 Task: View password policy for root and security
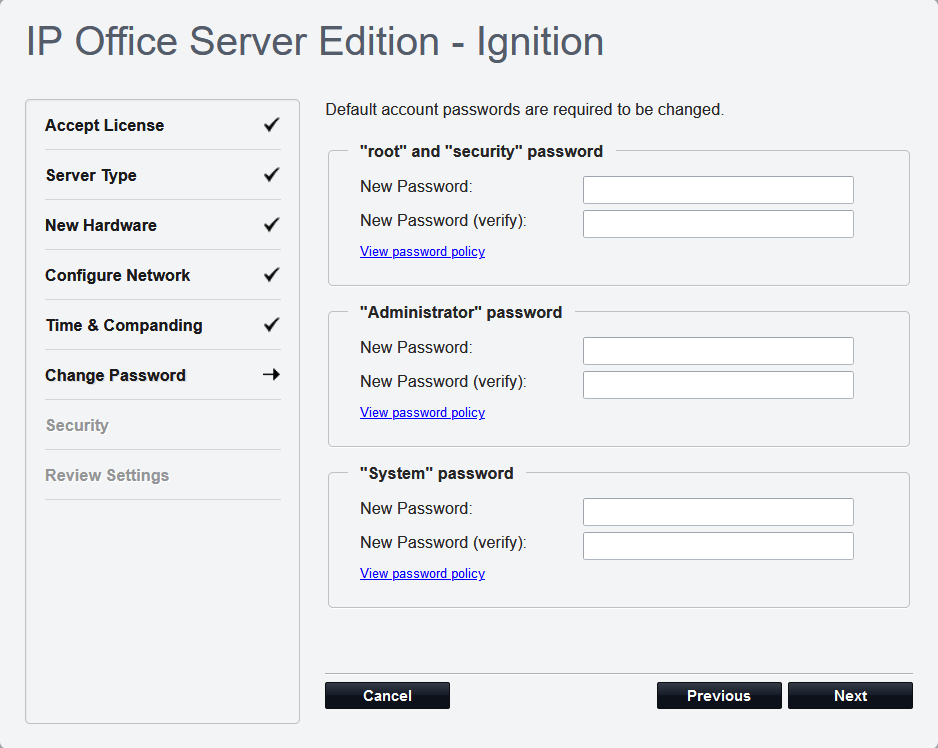point(422,251)
